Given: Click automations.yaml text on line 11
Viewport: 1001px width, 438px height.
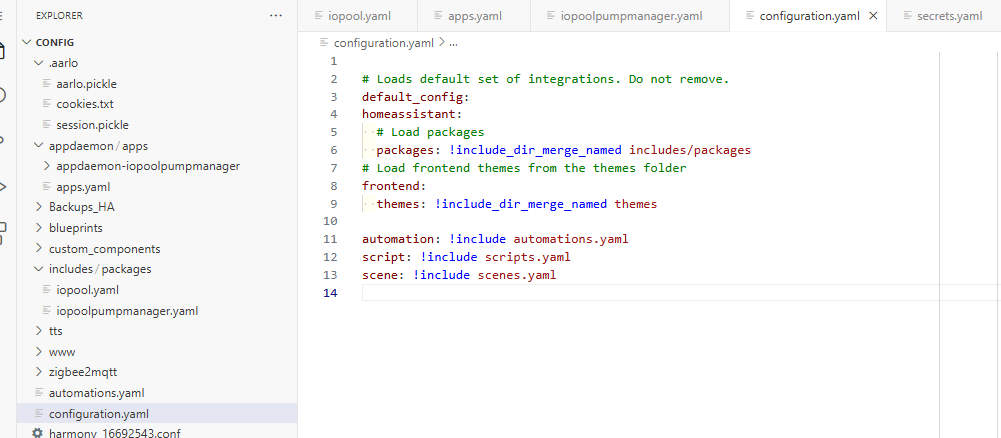Looking at the screenshot, I should (x=571, y=239).
